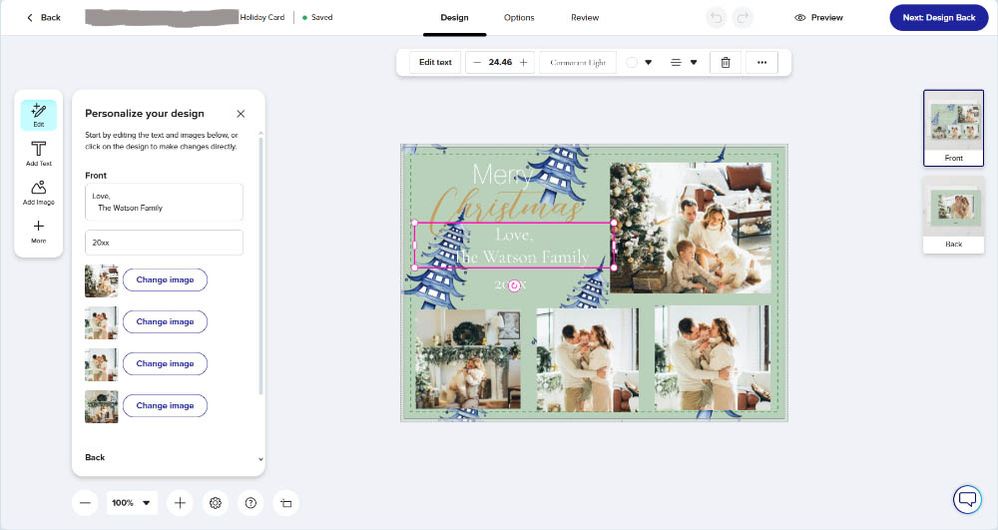Close the Personalize your design panel
This screenshot has height=530, width=998.
pyautogui.click(x=241, y=114)
